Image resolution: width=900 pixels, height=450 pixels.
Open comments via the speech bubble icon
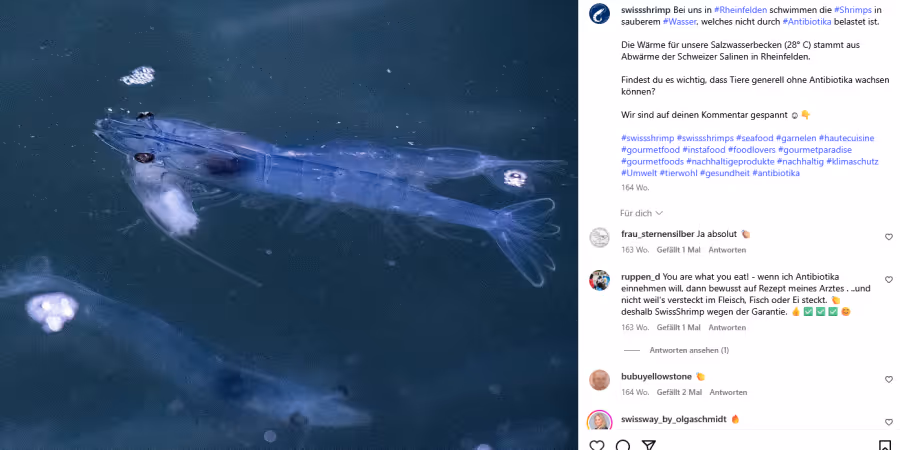coord(623,445)
